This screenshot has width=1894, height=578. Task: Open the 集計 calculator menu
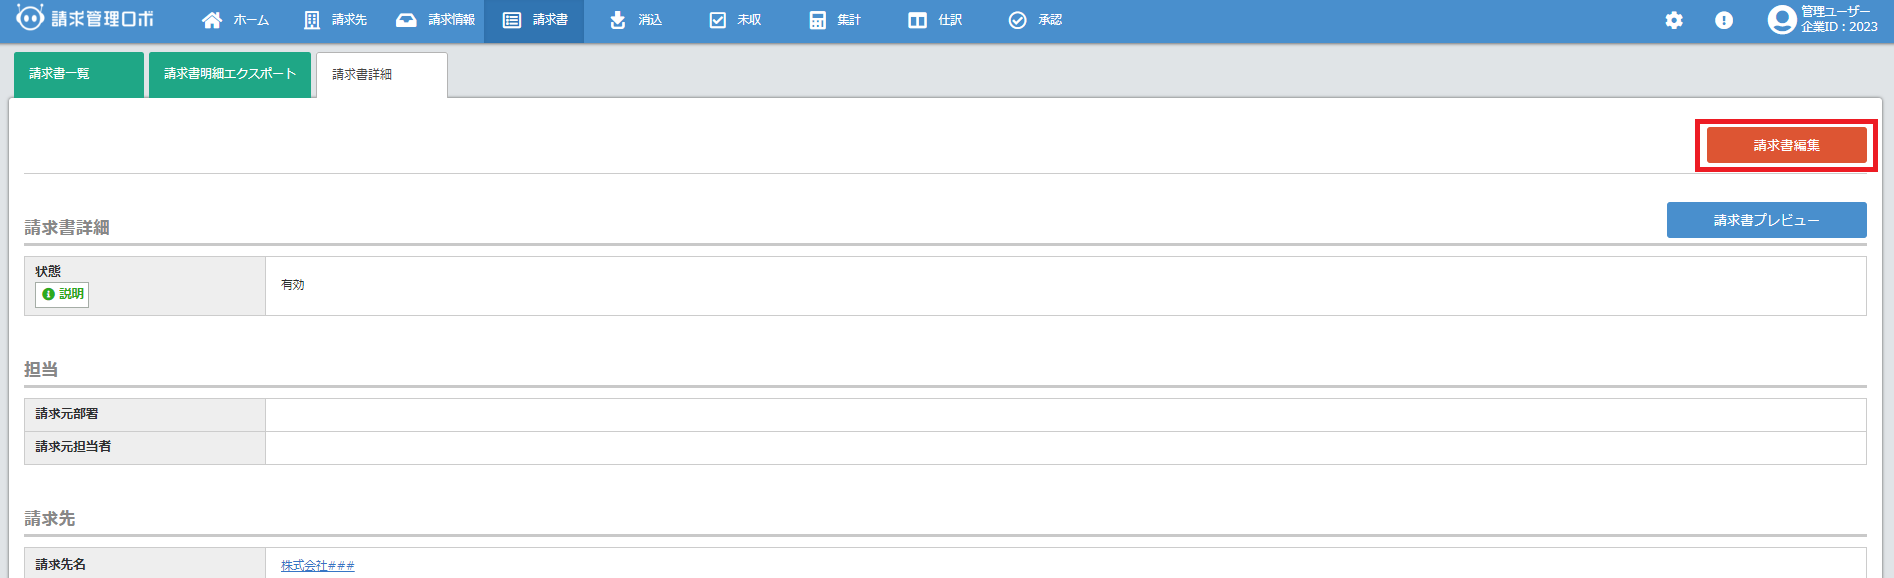click(835, 20)
